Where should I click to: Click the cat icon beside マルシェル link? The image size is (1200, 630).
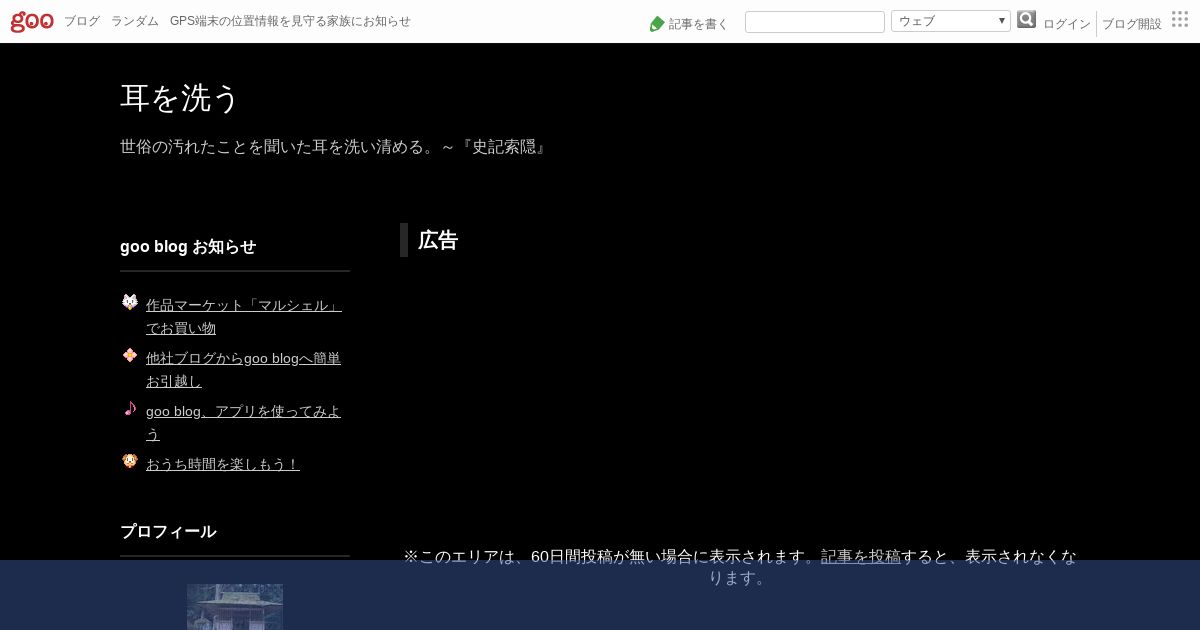click(x=130, y=302)
